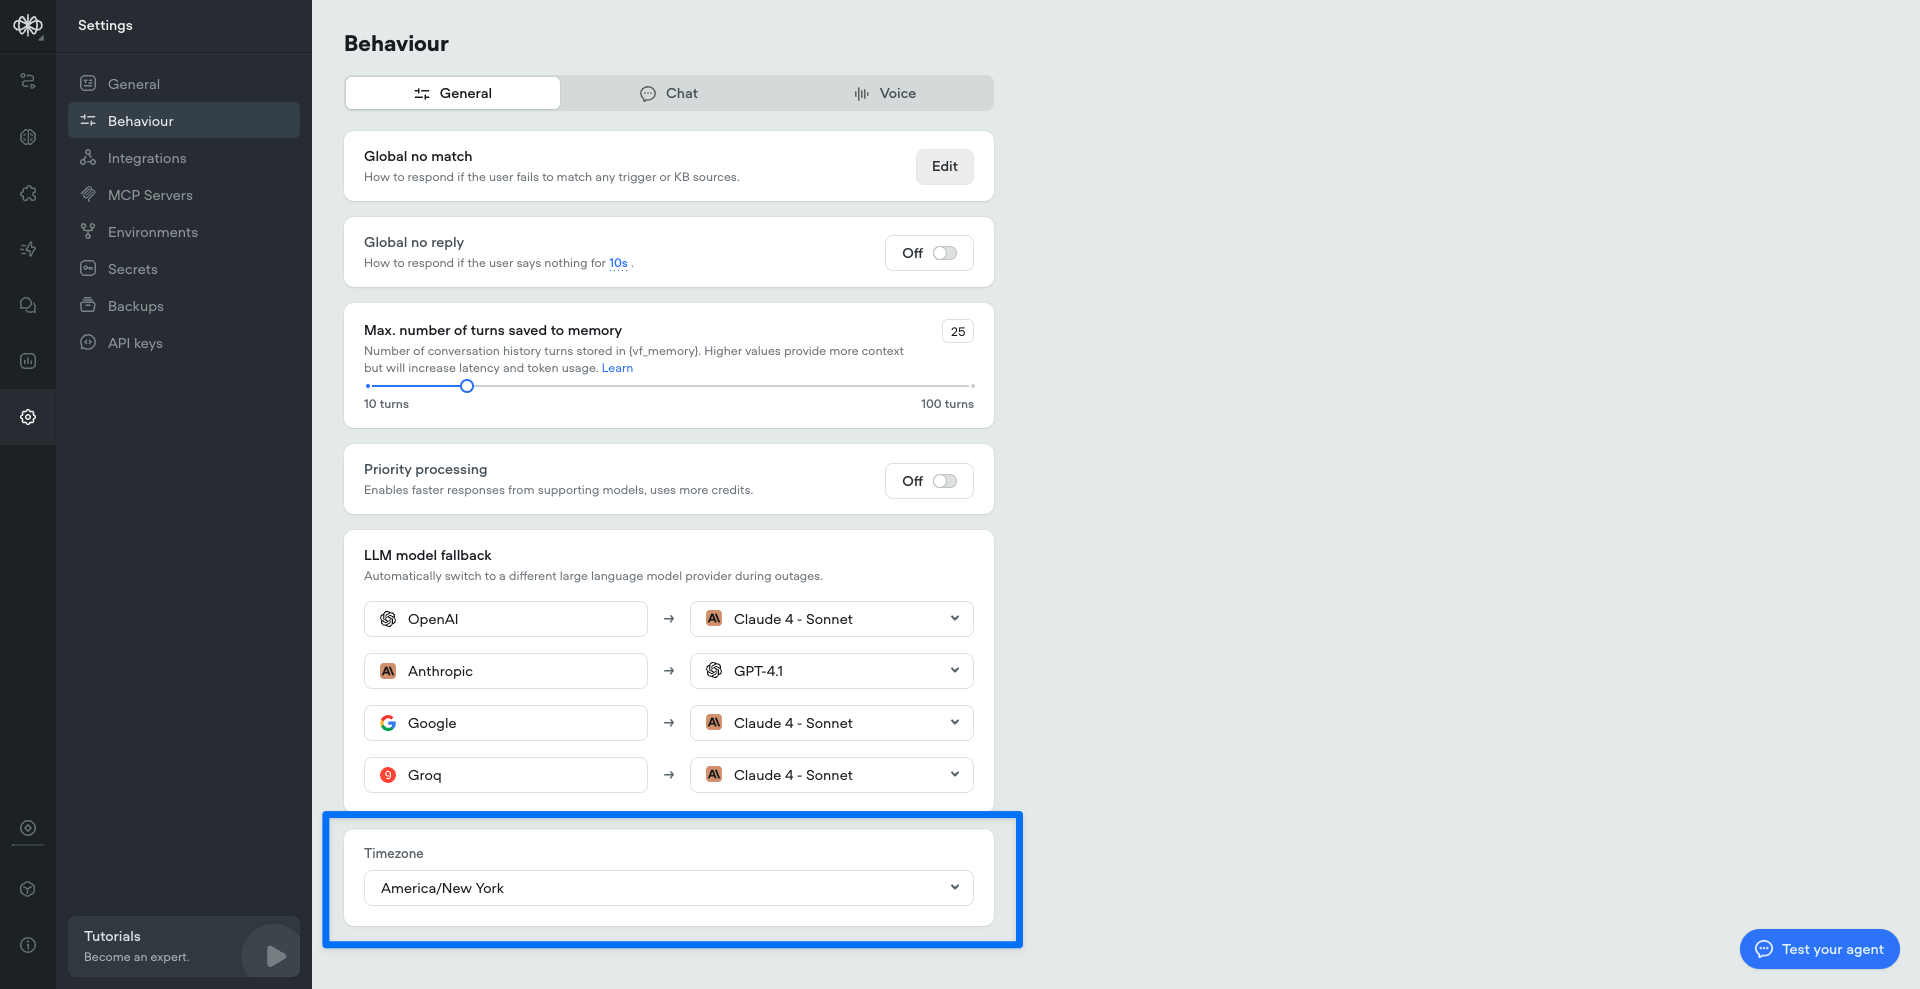1920x989 pixels.
Task: Open the analytics chart icon
Action: (x=28, y=361)
